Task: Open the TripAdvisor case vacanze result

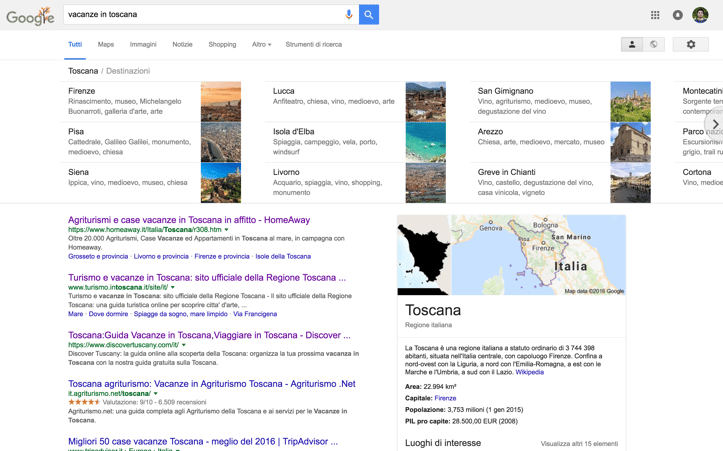Action: 203,441
